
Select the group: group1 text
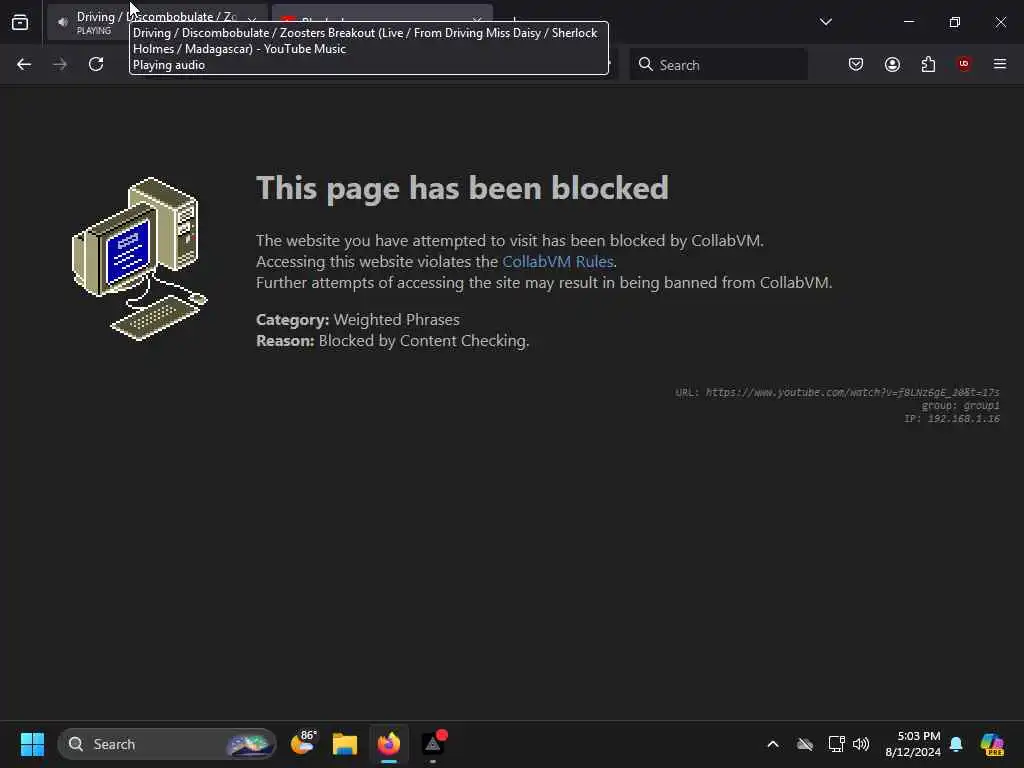click(x=961, y=406)
